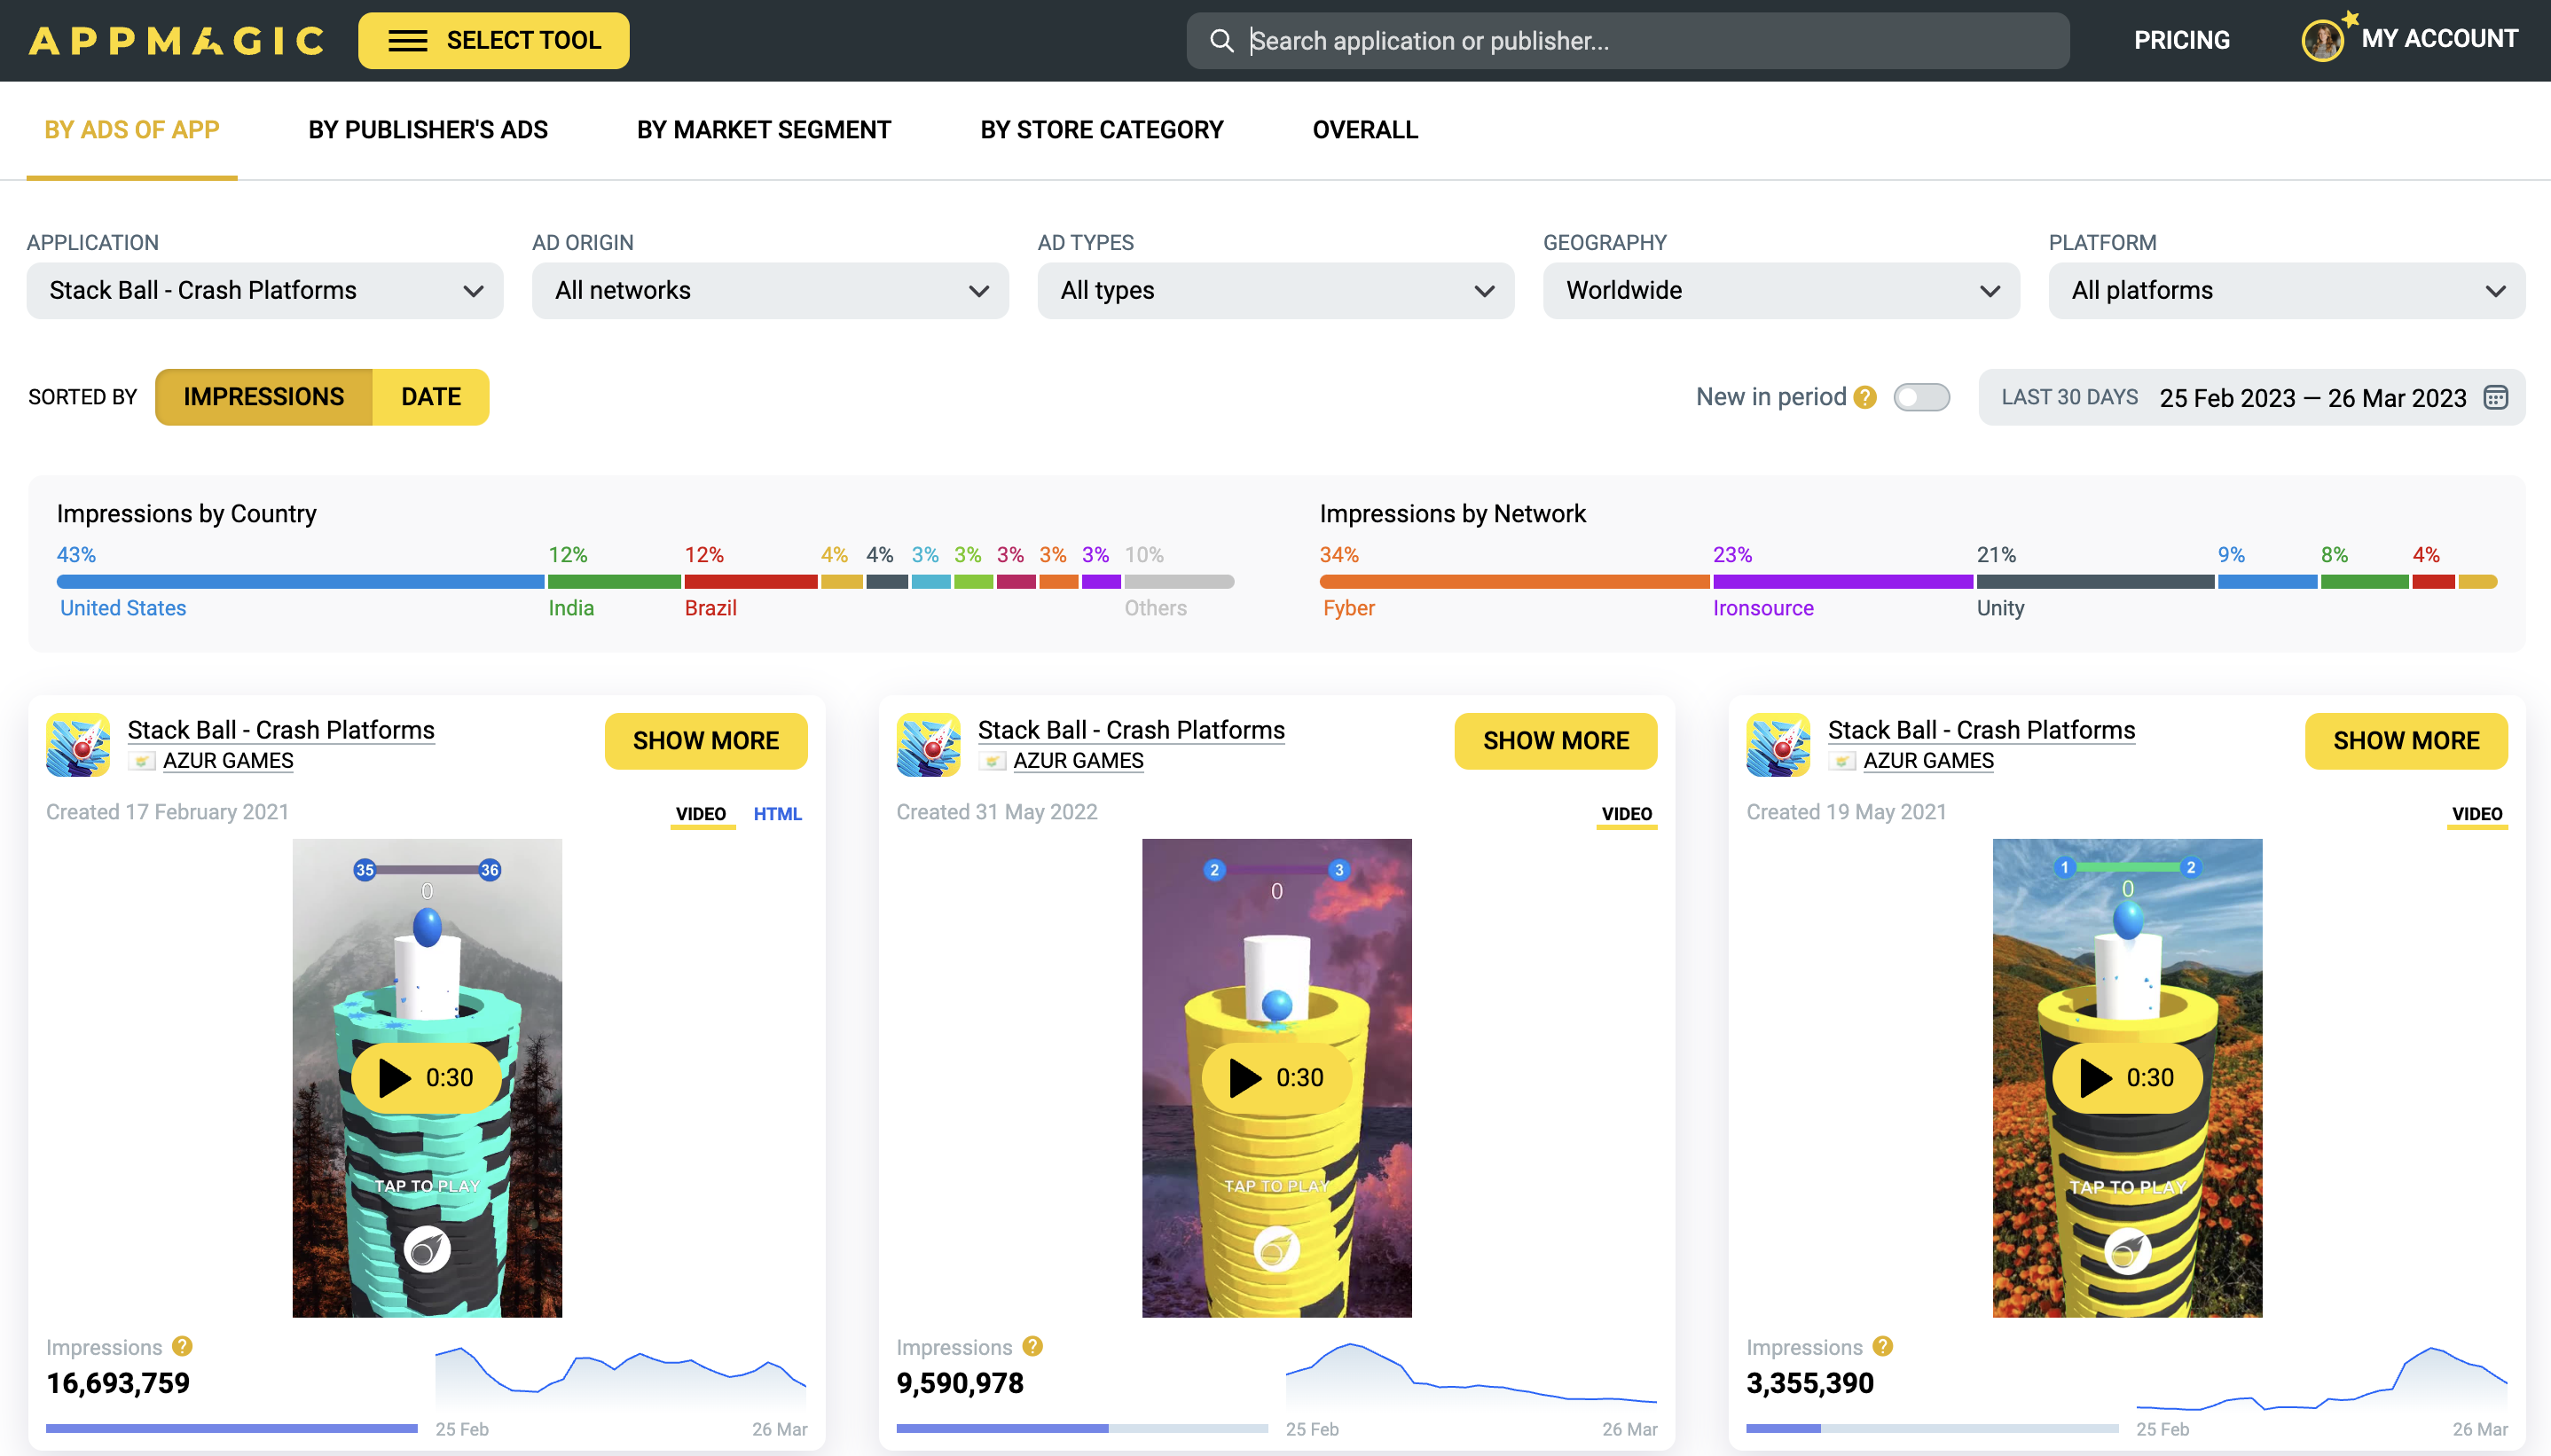Expand the Platform dropdown
This screenshot has height=1456, width=2551.
(2286, 291)
